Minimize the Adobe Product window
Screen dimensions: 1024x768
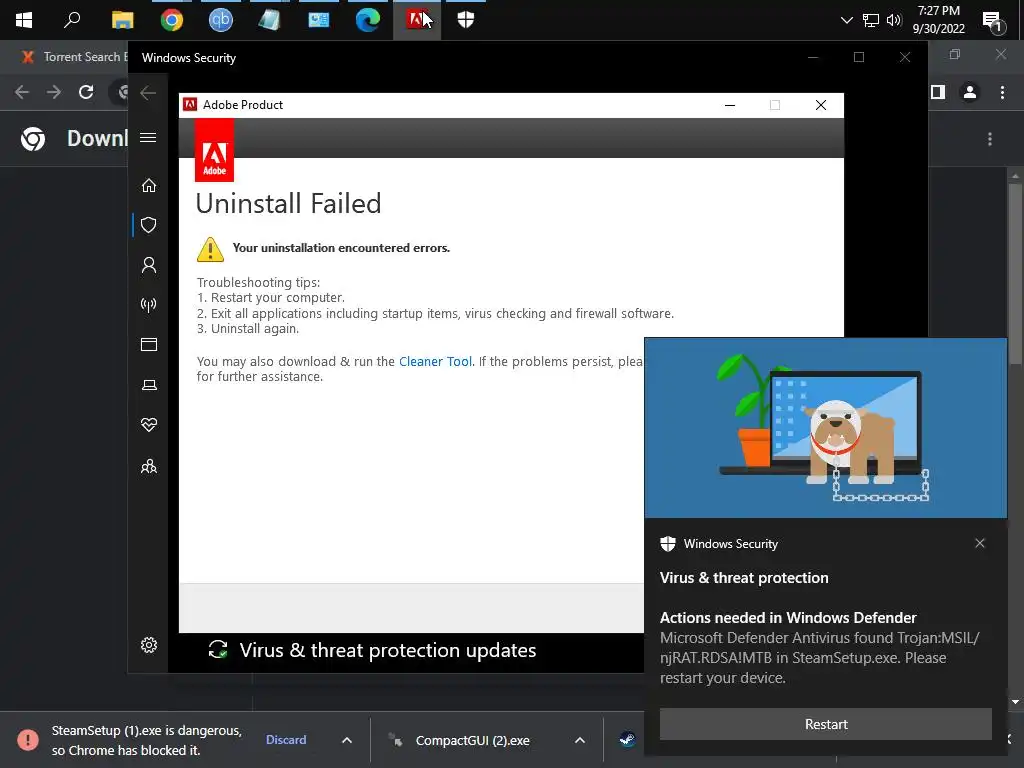pyautogui.click(x=730, y=105)
